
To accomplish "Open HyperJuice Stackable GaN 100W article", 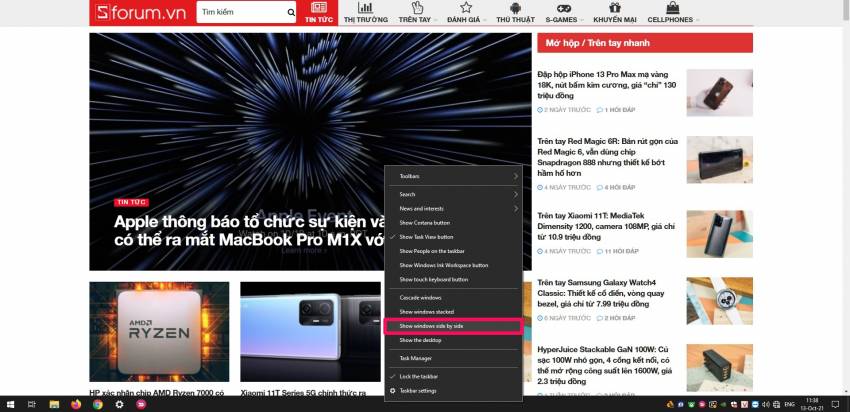I will pos(605,365).
